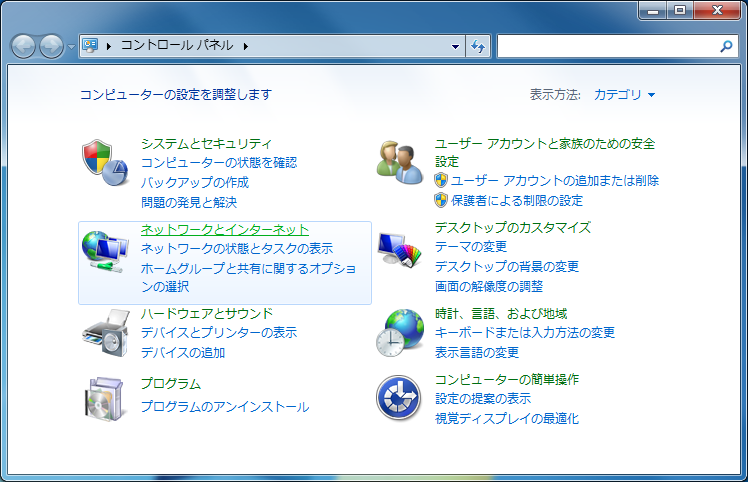
Task: Go back using the Back arrow button
Action: [23, 46]
